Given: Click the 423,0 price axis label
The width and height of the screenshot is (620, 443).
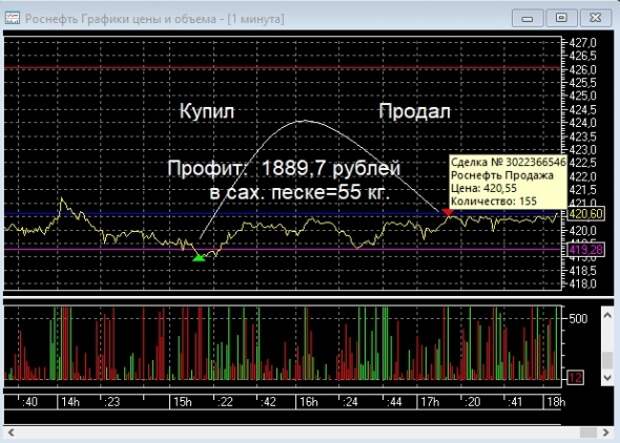Looking at the screenshot, I should pyautogui.click(x=582, y=150).
